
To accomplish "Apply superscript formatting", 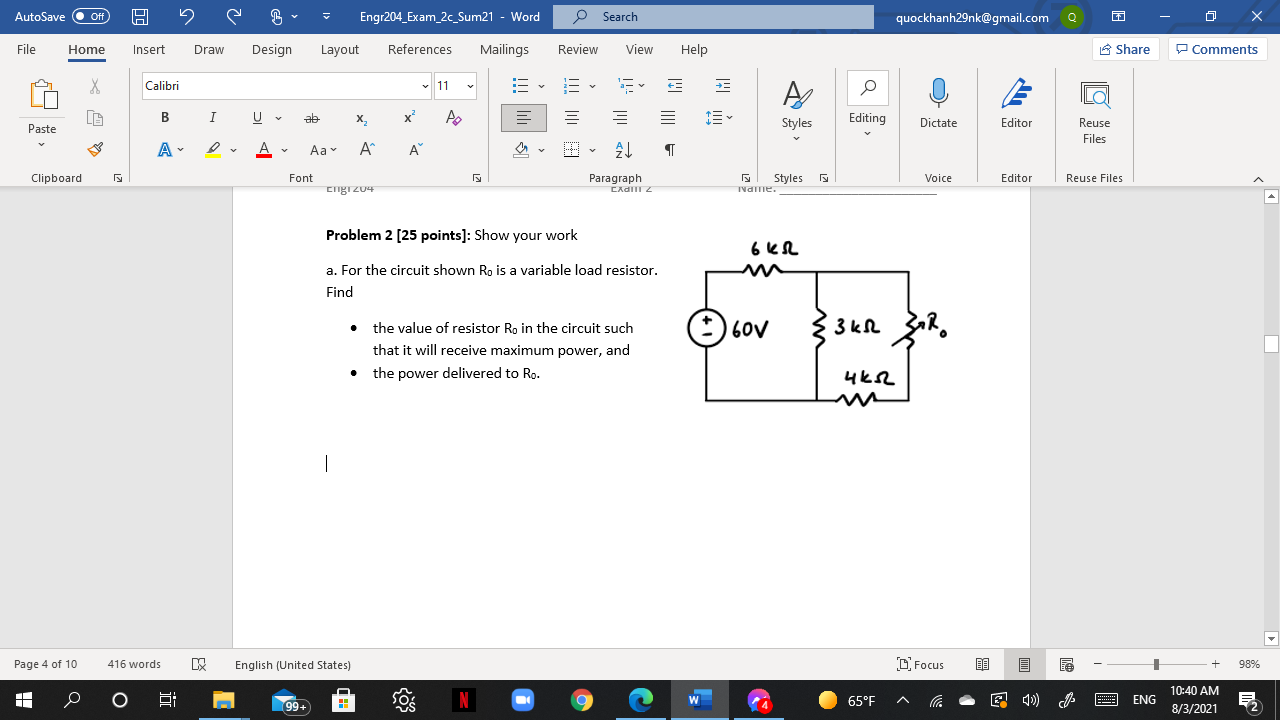I will pos(406,118).
